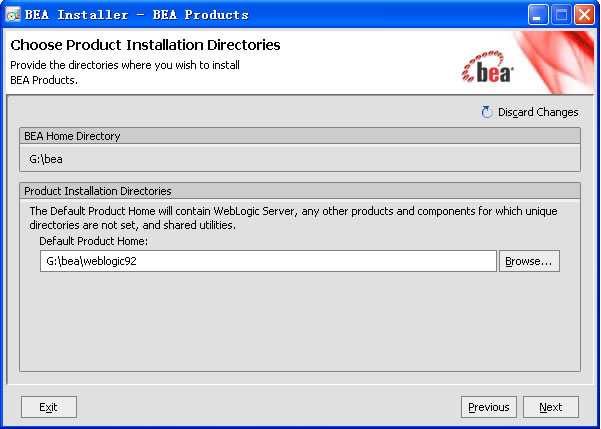Open the Browse... folder chooser
Viewport: 601px width, 429px height.
pyautogui.click(x=529, y=261)
